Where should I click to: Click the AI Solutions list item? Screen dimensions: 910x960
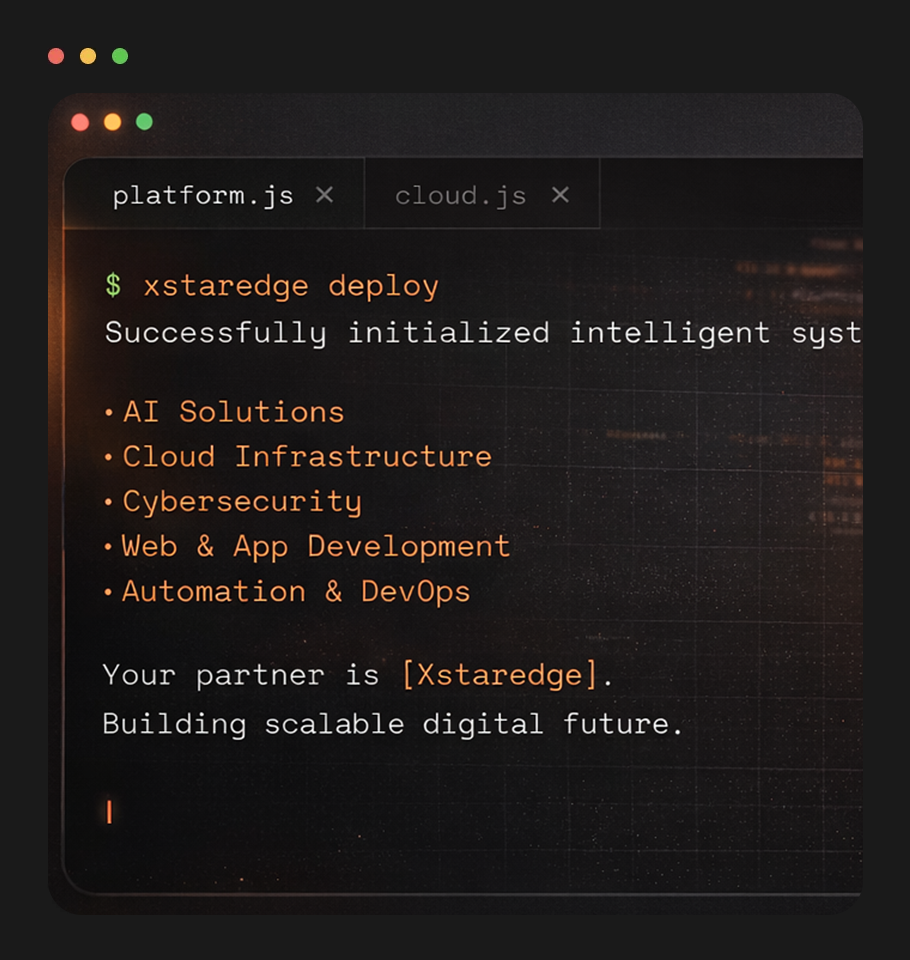(x=233, y=412)
